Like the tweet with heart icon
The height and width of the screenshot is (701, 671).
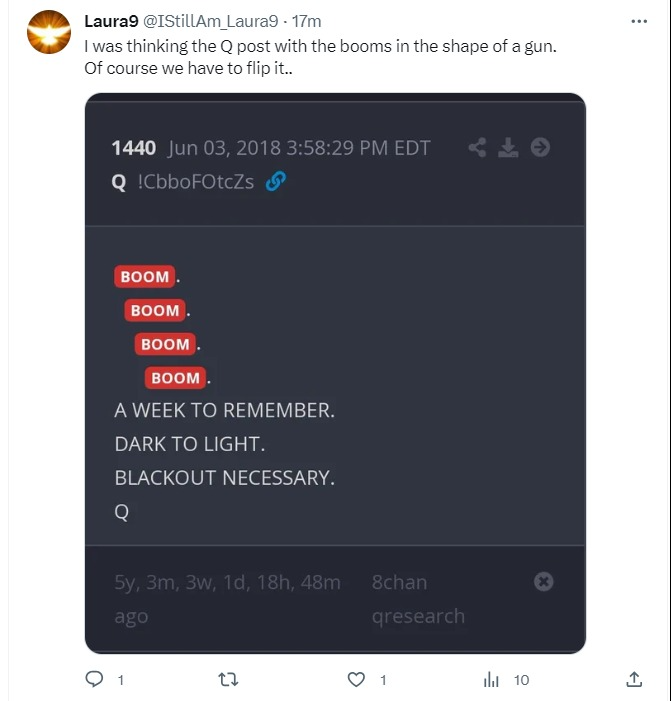point(357,680)
